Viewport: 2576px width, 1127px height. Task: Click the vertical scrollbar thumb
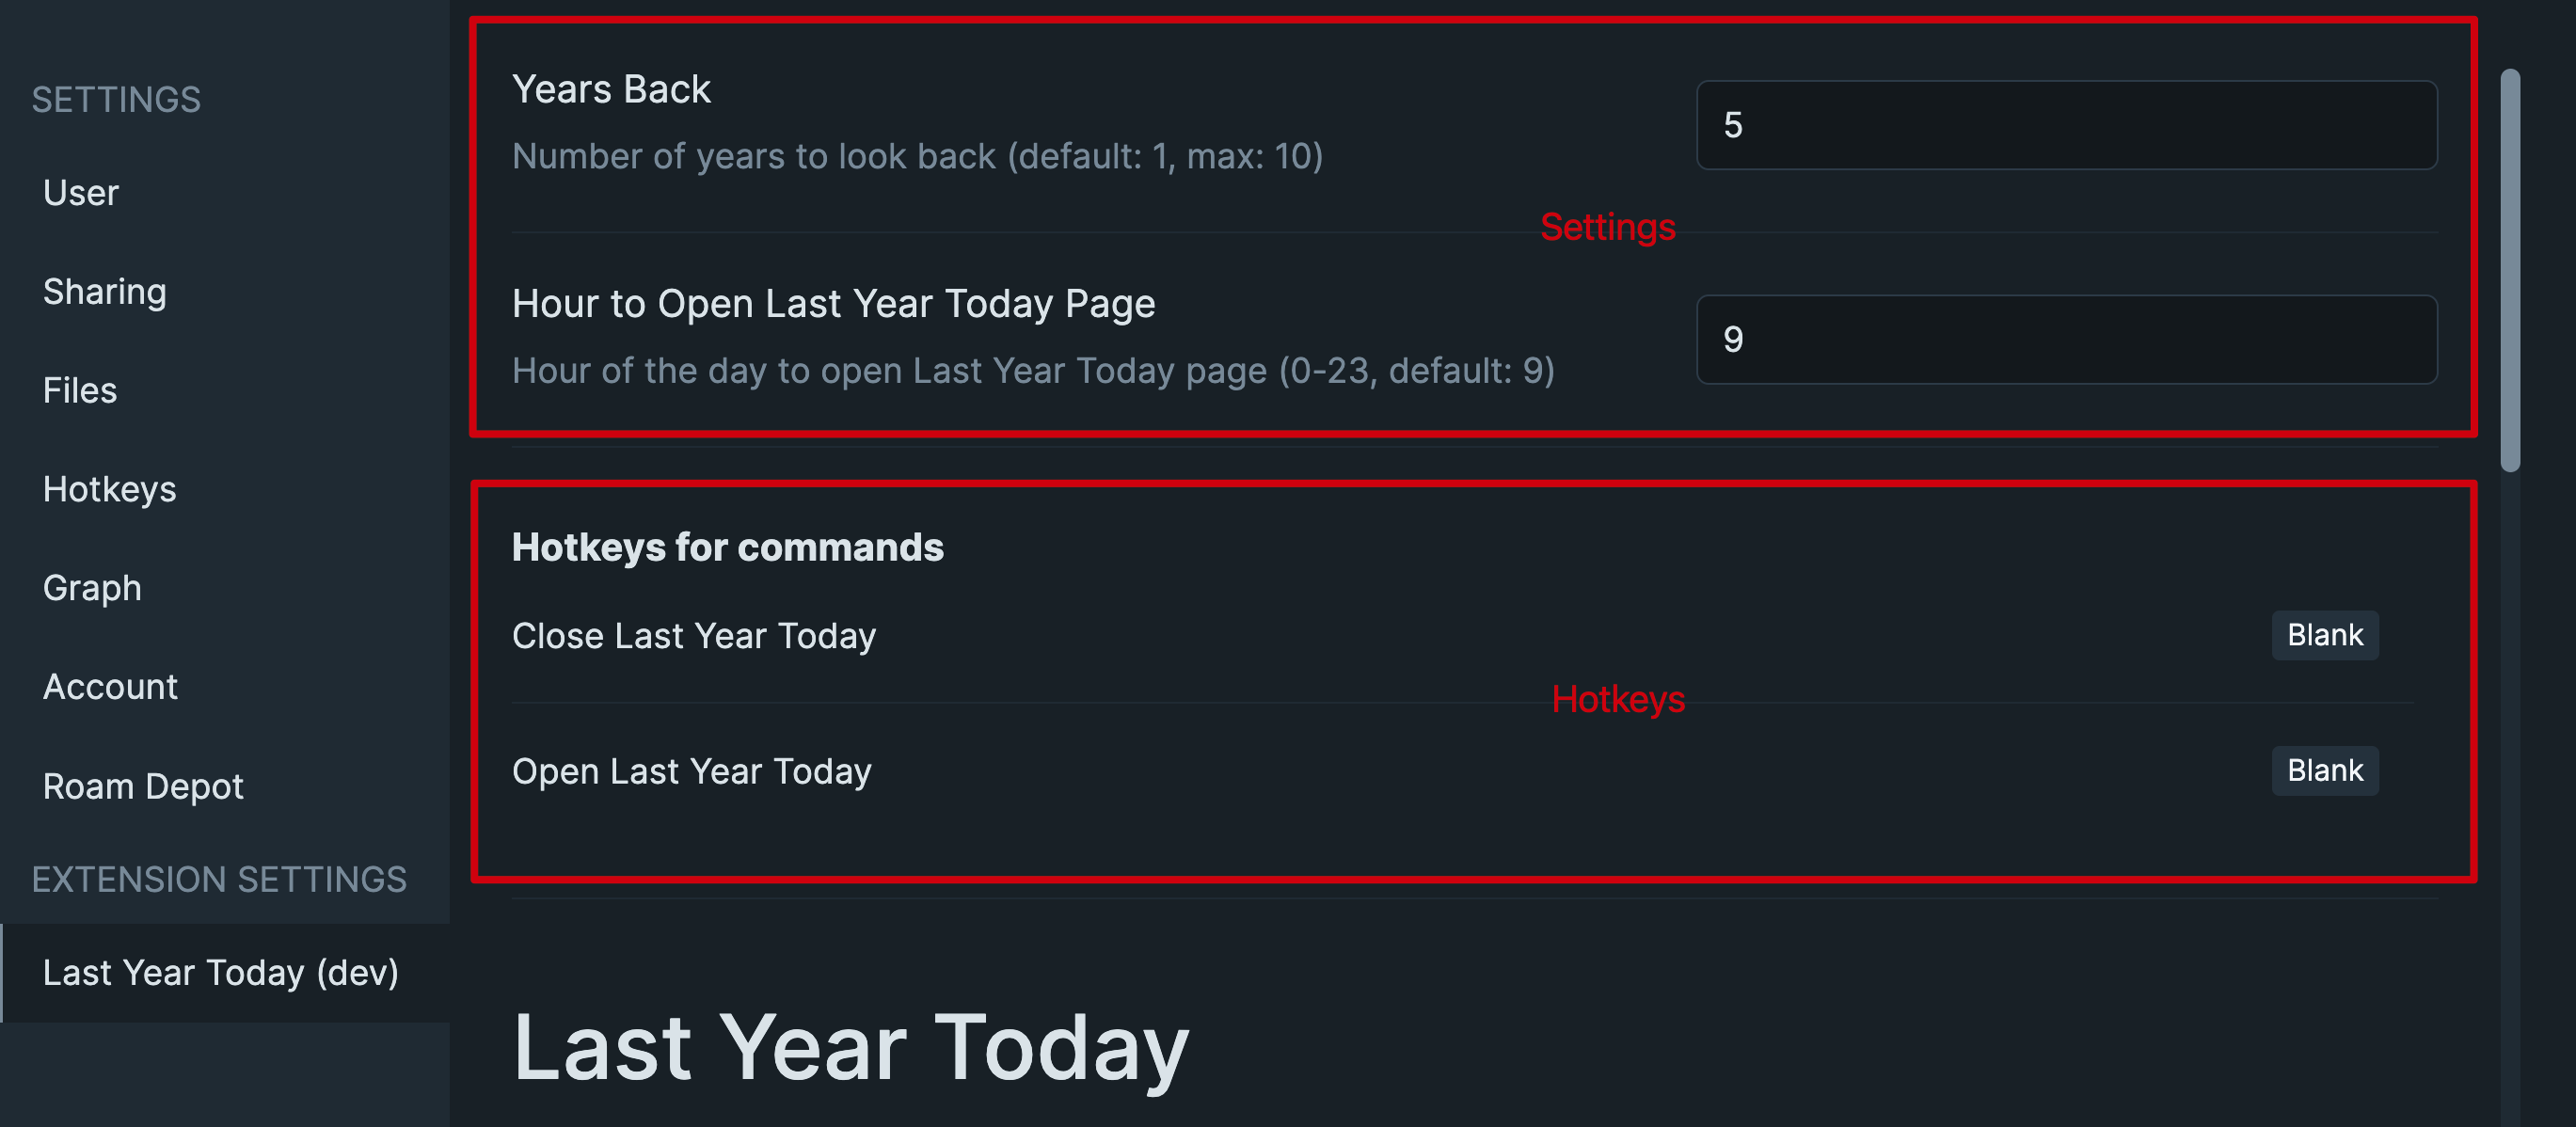(x=2510, y=270)
